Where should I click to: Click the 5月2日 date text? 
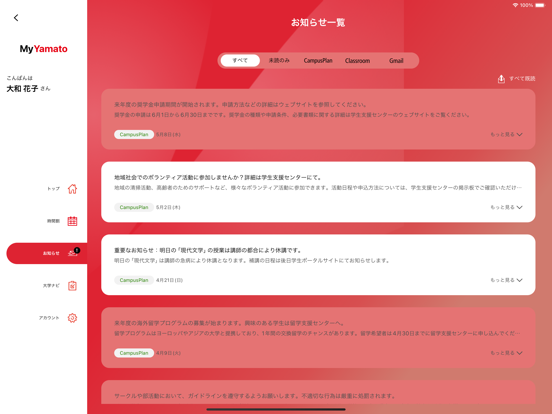[x=168, y=207]
